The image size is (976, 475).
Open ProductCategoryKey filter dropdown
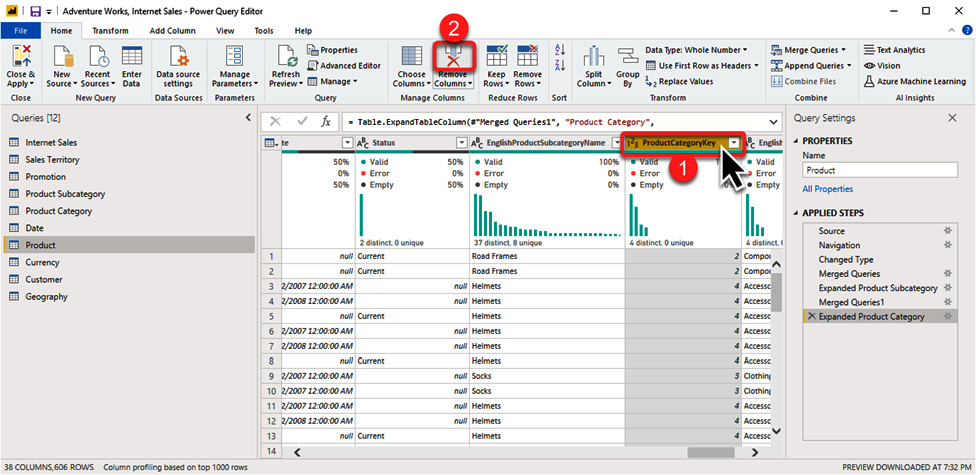pyautogui.click(x=734, y=143)
